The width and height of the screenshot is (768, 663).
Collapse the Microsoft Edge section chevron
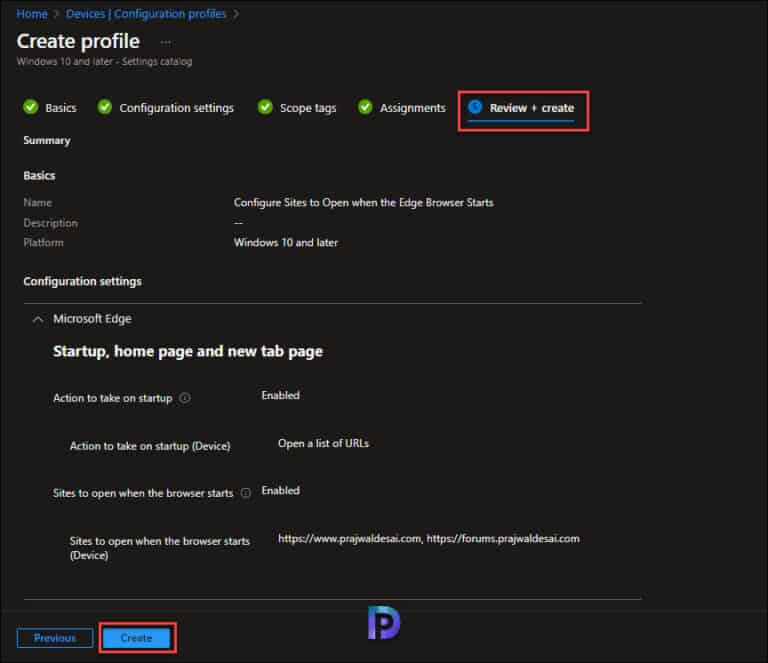38,319
